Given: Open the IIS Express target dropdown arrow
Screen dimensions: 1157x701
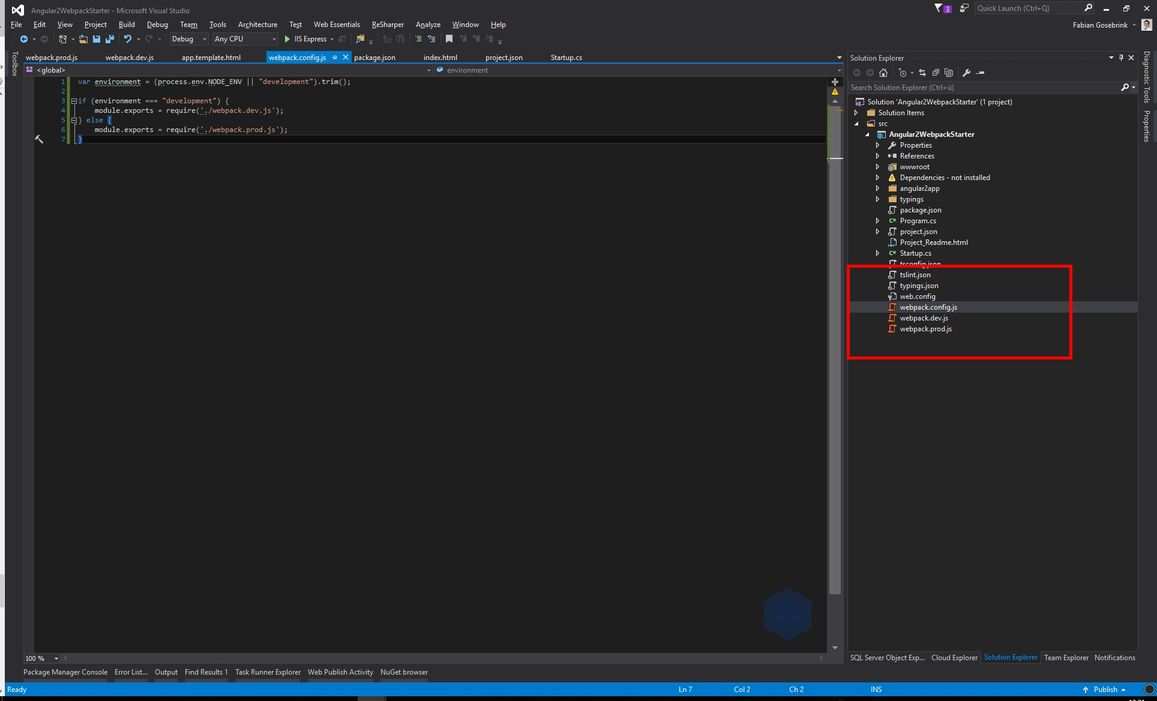Looking at the screenshot, I should click(332, 39).
